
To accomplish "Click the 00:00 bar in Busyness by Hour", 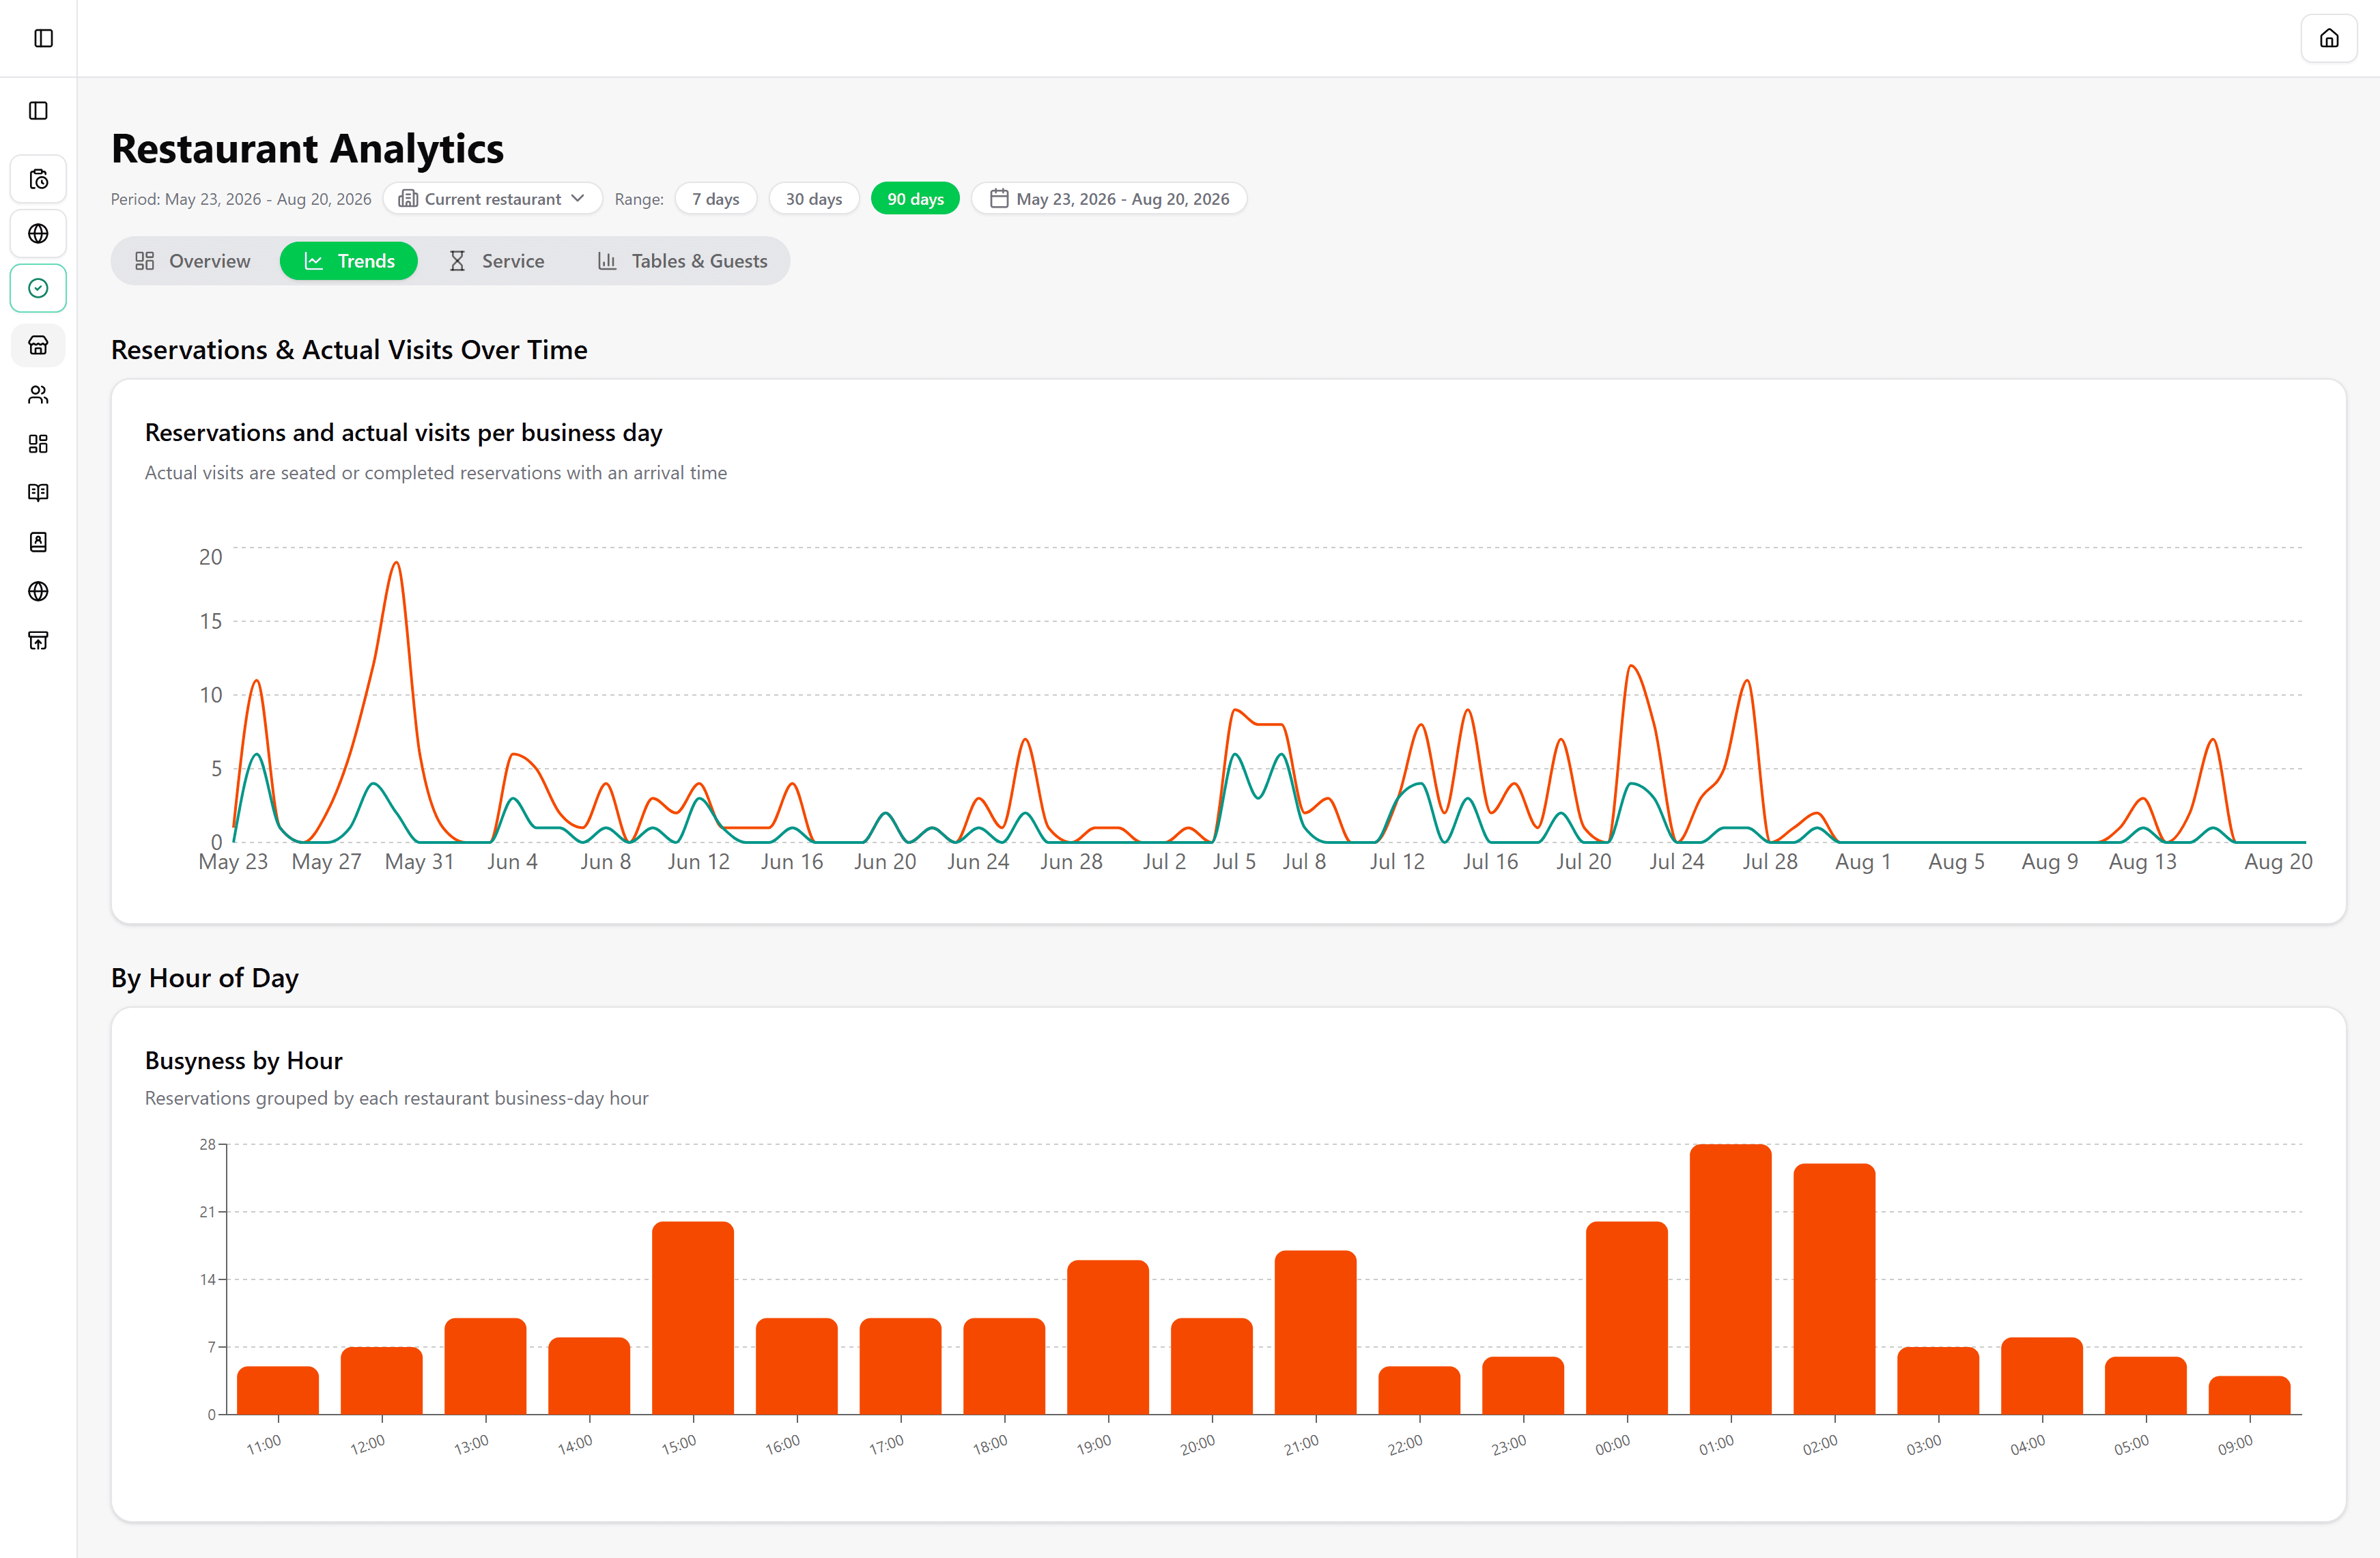I will 1626,1318.
